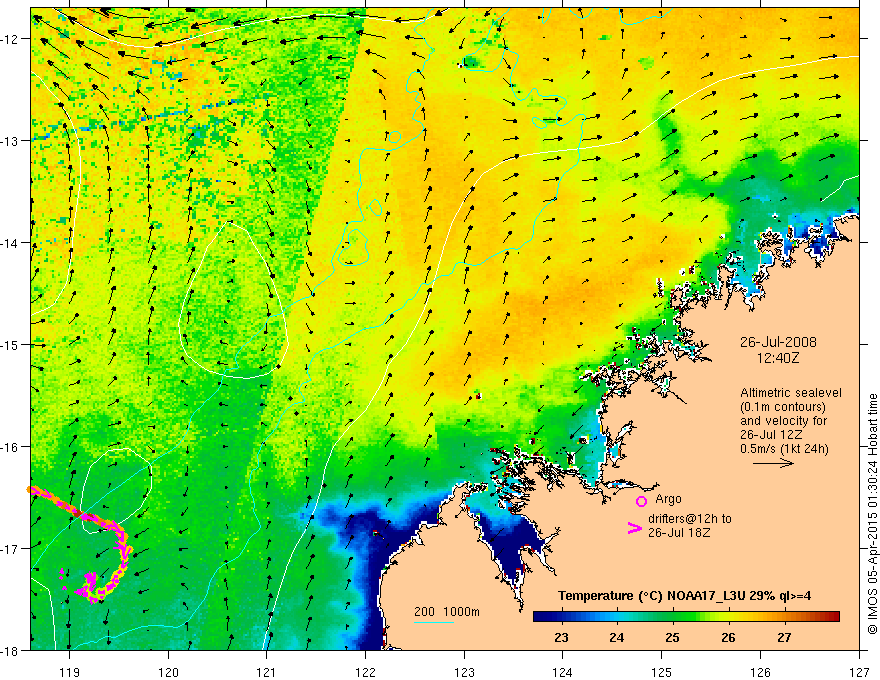Click the 200 1000m depth label
This screenshot has height=680, width=880.
(447, 612)
